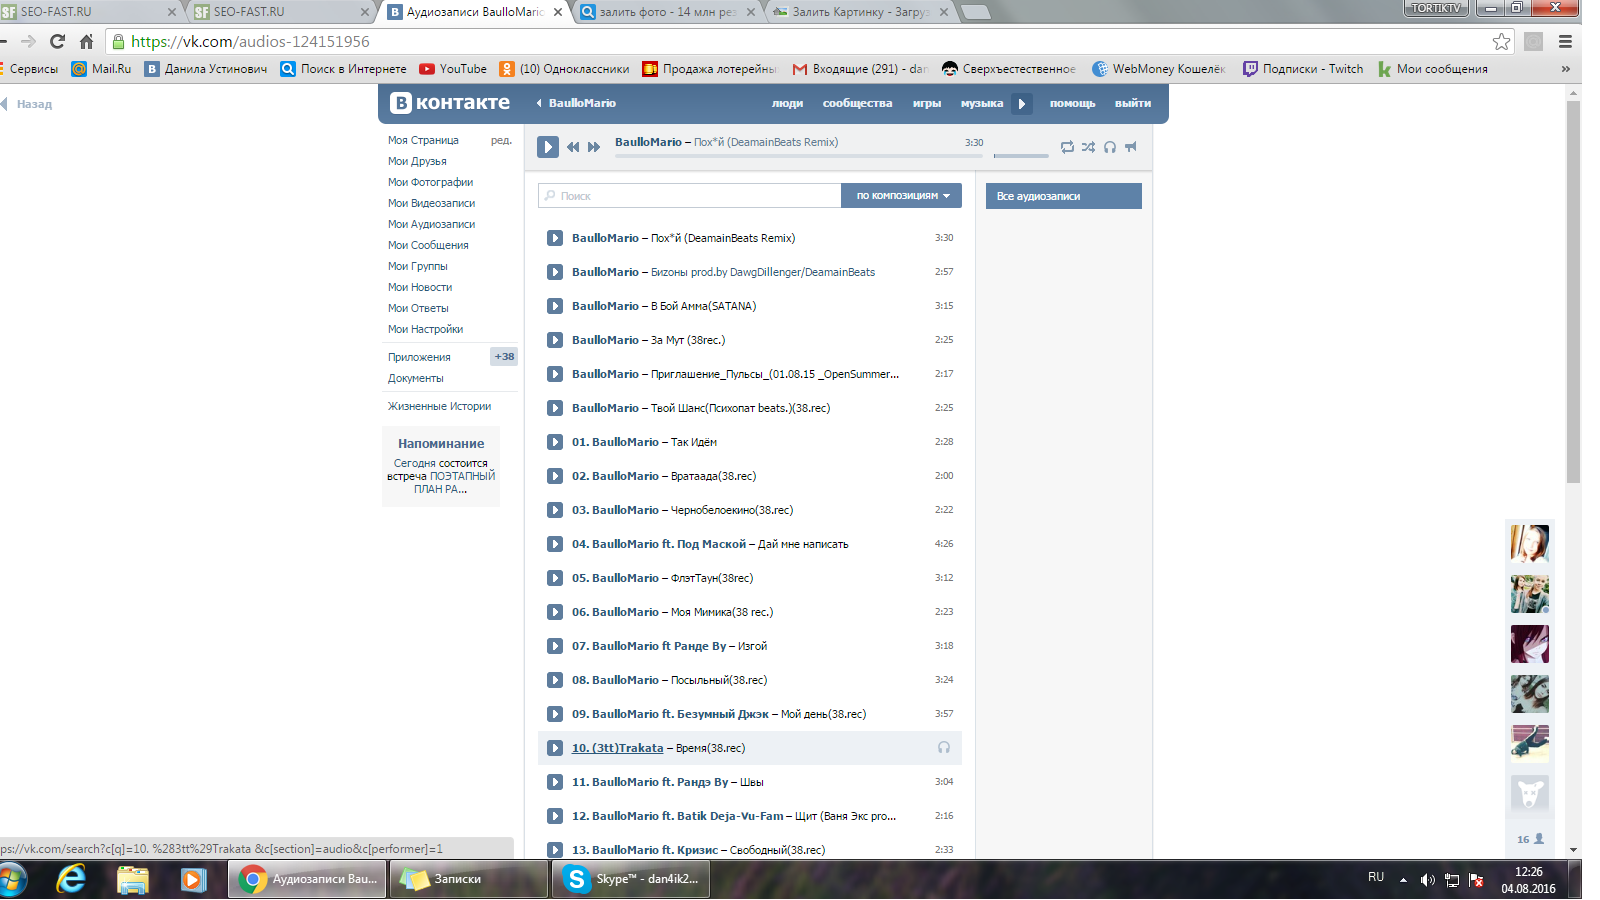The image size is (1600, 900).
Task: Play 'Твой Шанс' track
Action: (x=555, y=408)
